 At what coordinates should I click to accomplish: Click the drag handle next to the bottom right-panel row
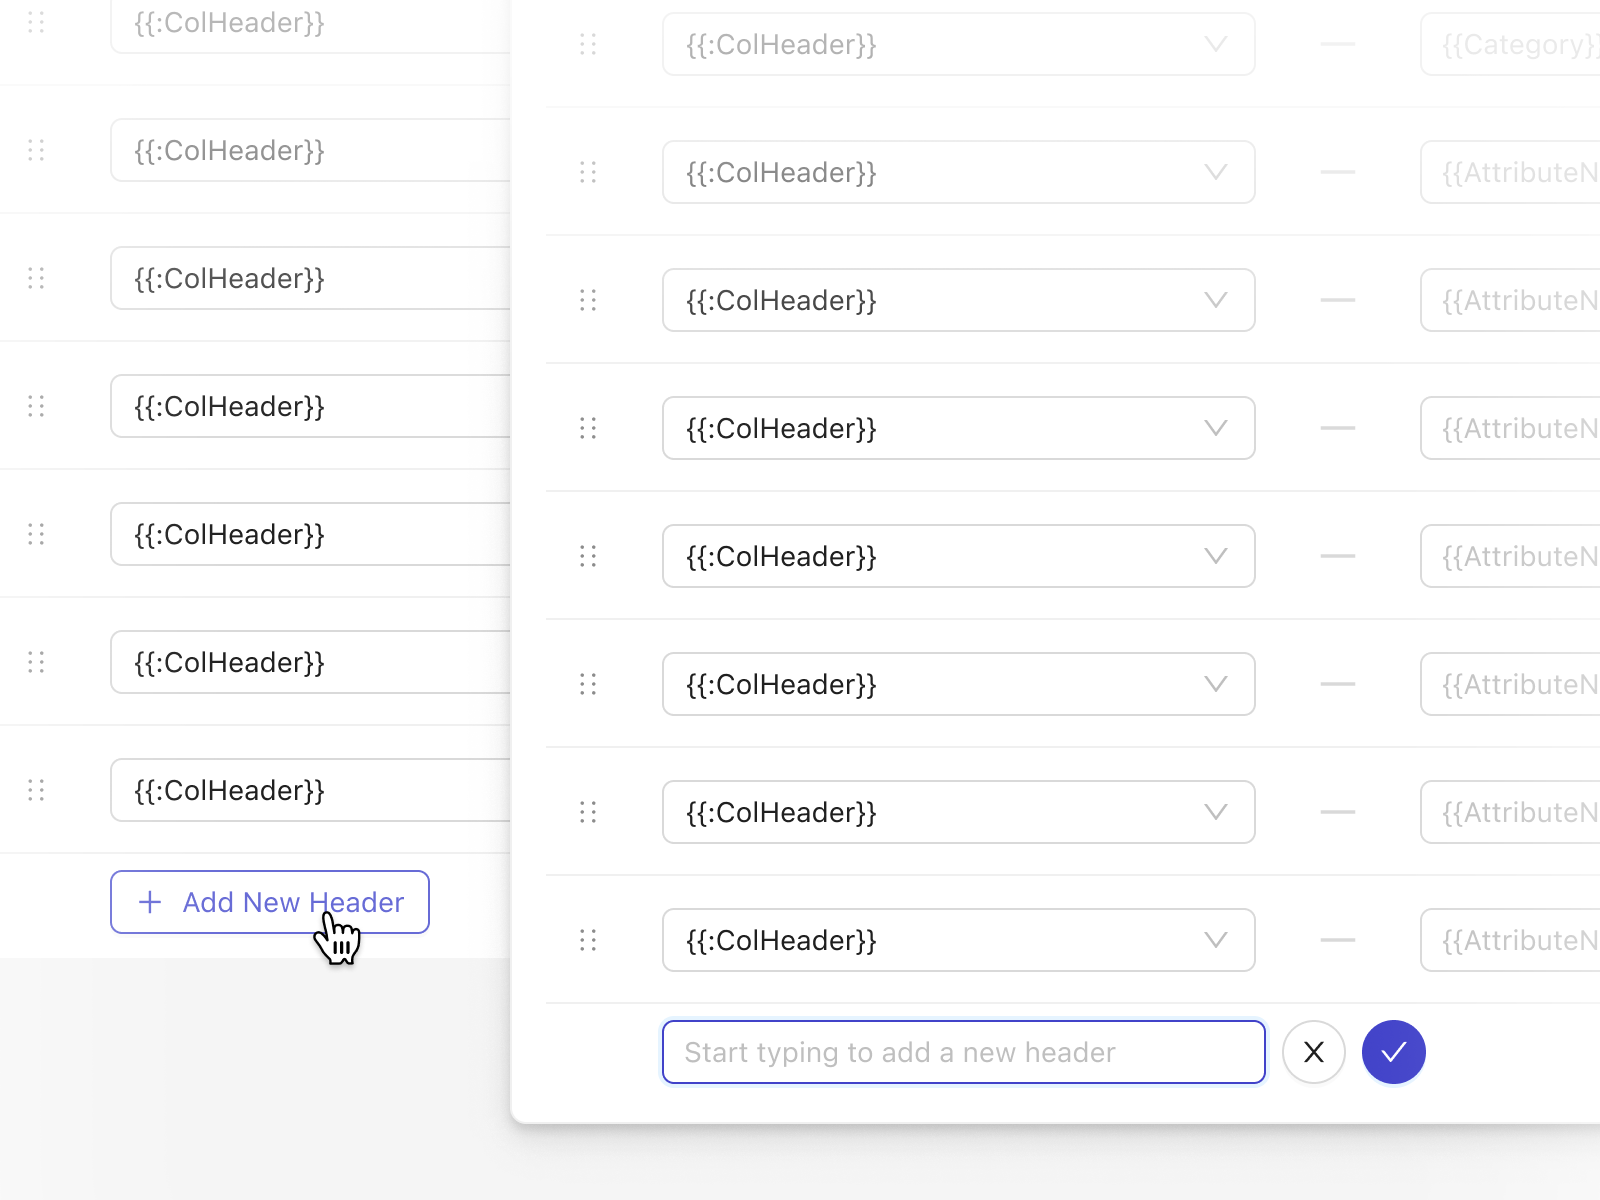(x=588, y=940)
